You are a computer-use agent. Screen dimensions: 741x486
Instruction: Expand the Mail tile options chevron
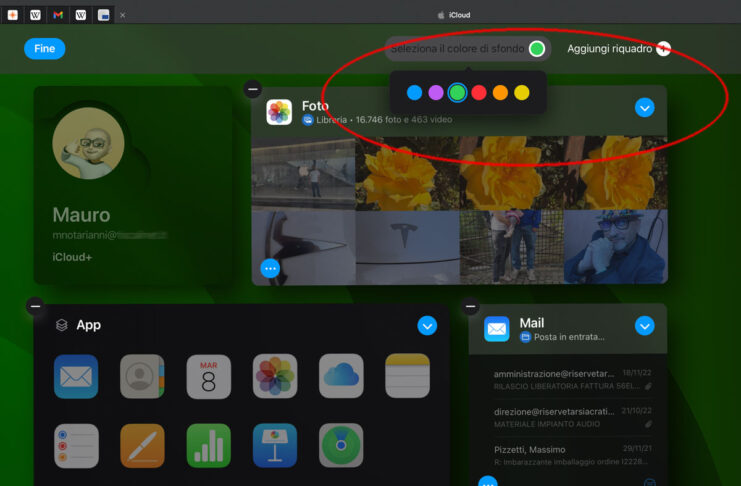pyautogui.click(x=645, y=326)
